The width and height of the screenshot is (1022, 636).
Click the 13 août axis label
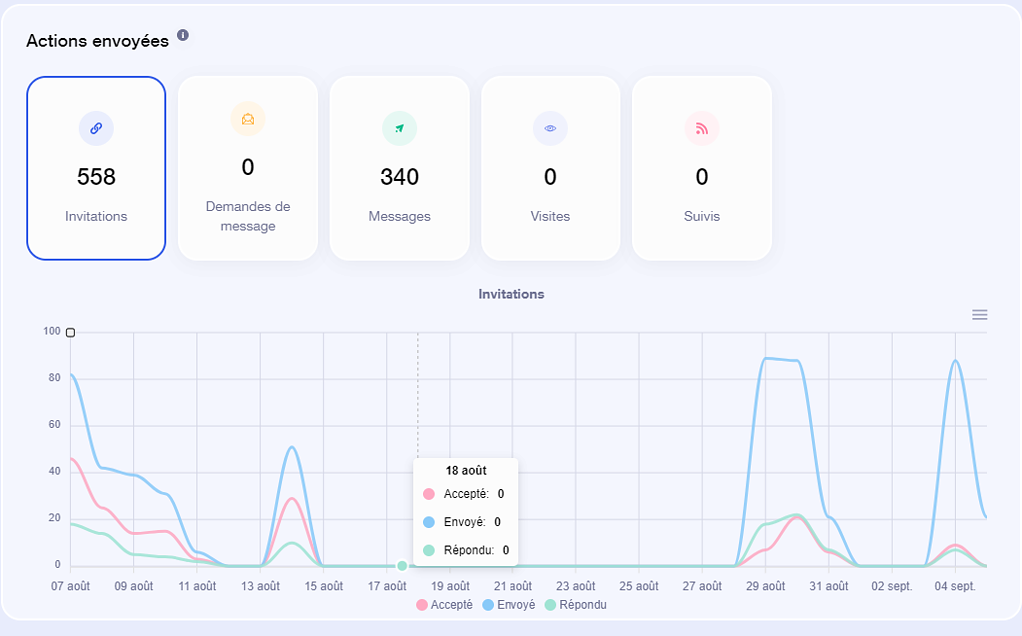[260, 586]
